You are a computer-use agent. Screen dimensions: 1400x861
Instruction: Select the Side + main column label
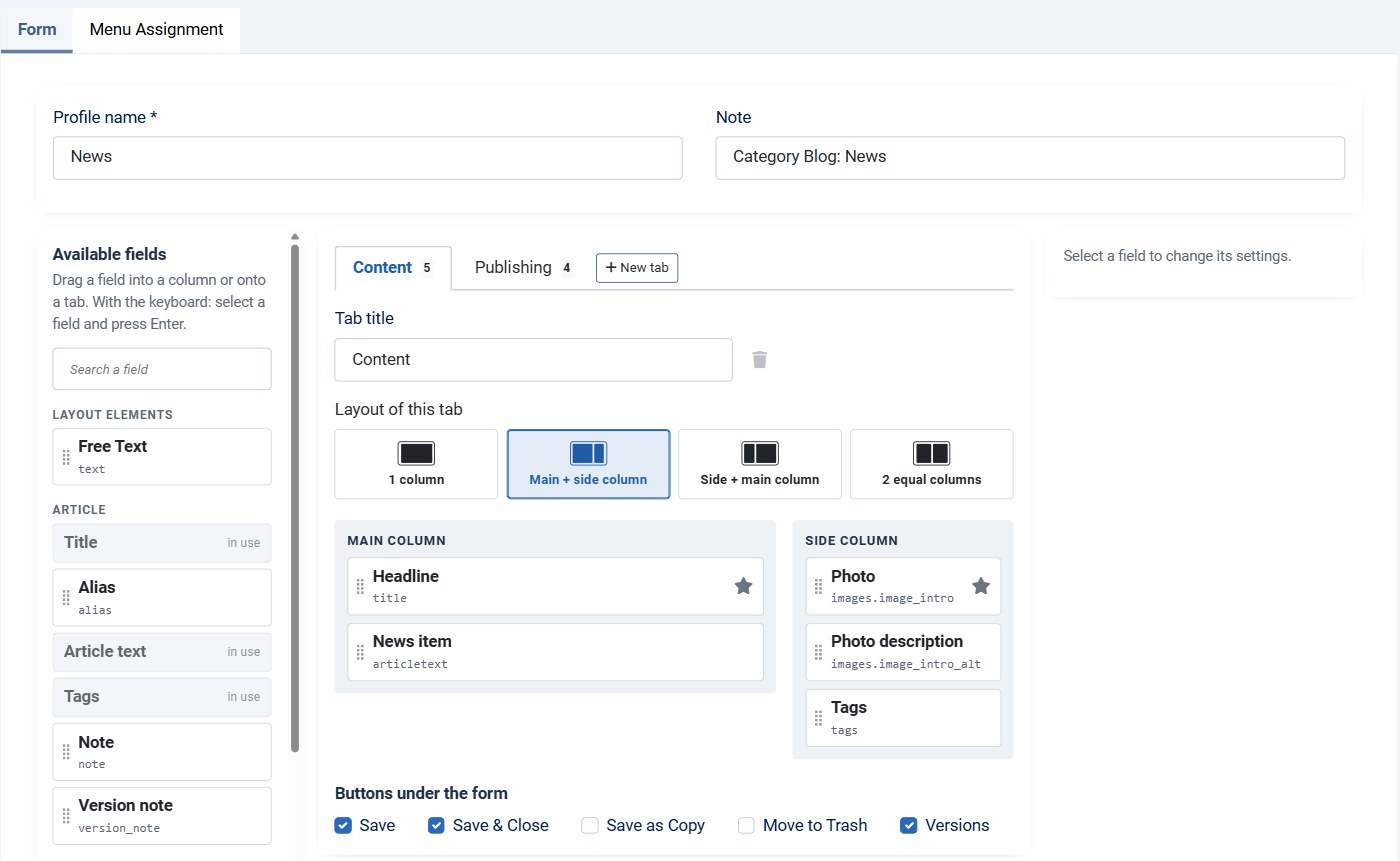tap(760, 480)
